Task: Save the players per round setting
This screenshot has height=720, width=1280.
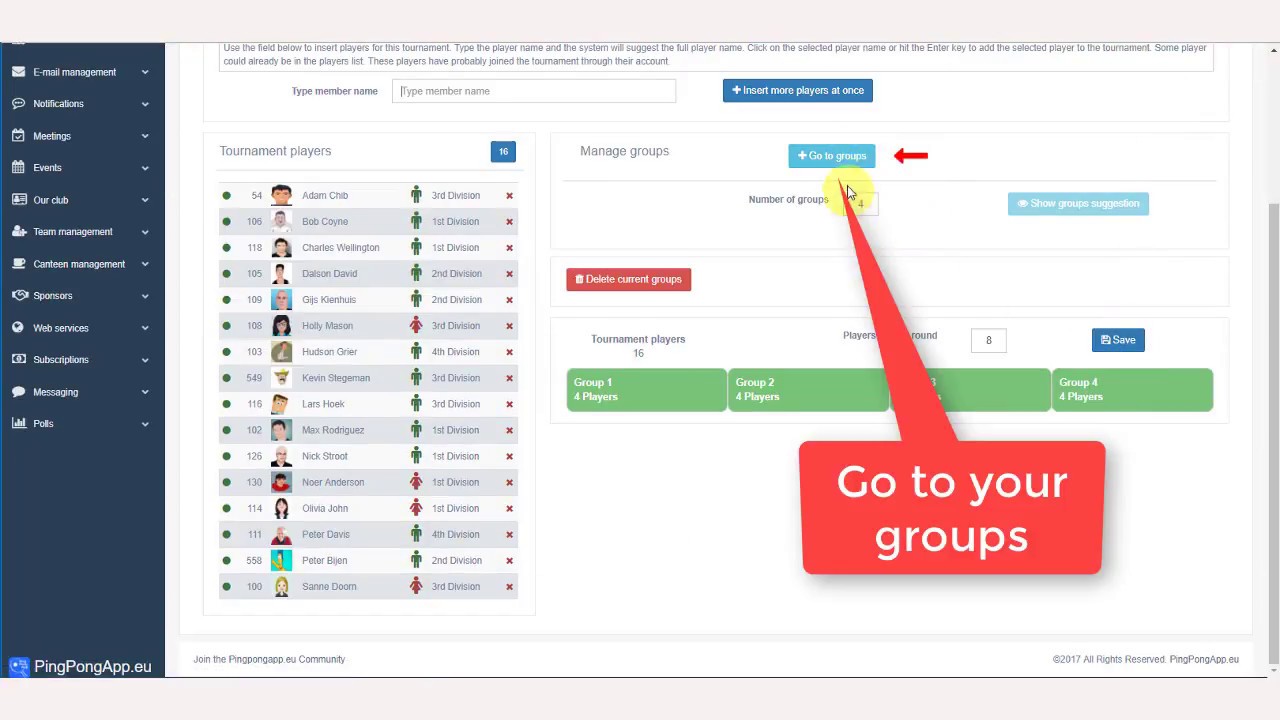Action: [1118, 340]
